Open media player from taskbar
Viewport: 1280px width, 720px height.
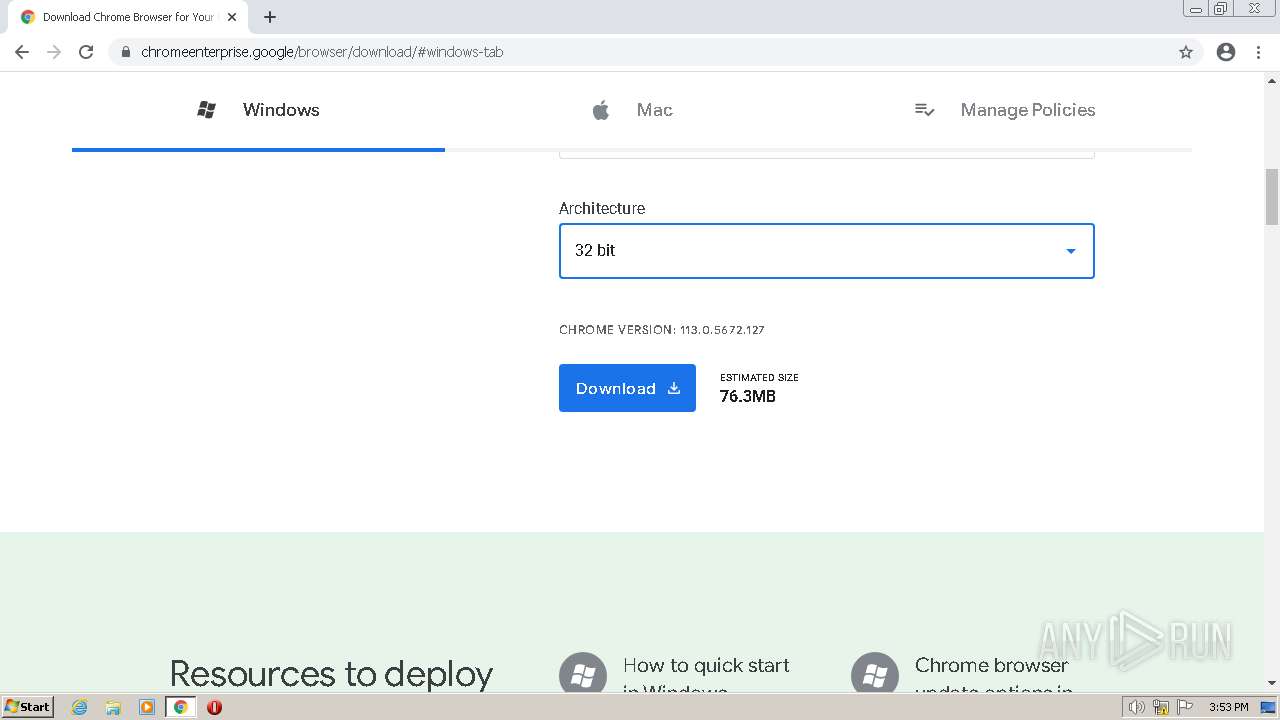[147, 707]
